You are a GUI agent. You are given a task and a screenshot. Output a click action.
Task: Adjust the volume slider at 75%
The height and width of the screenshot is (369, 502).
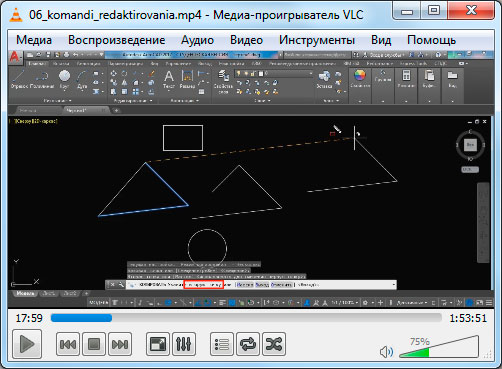click(x=439, y=347)
